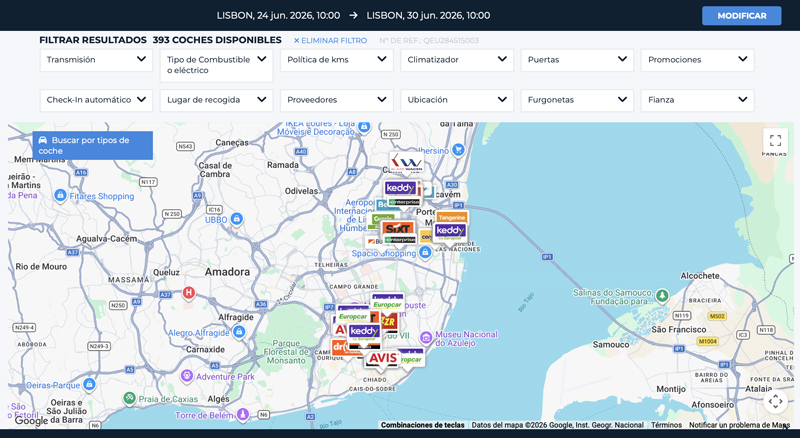Open the IKEA Loures pin icon
The width and height of the screenshot is (800, 438).
[x=364, y=126]
